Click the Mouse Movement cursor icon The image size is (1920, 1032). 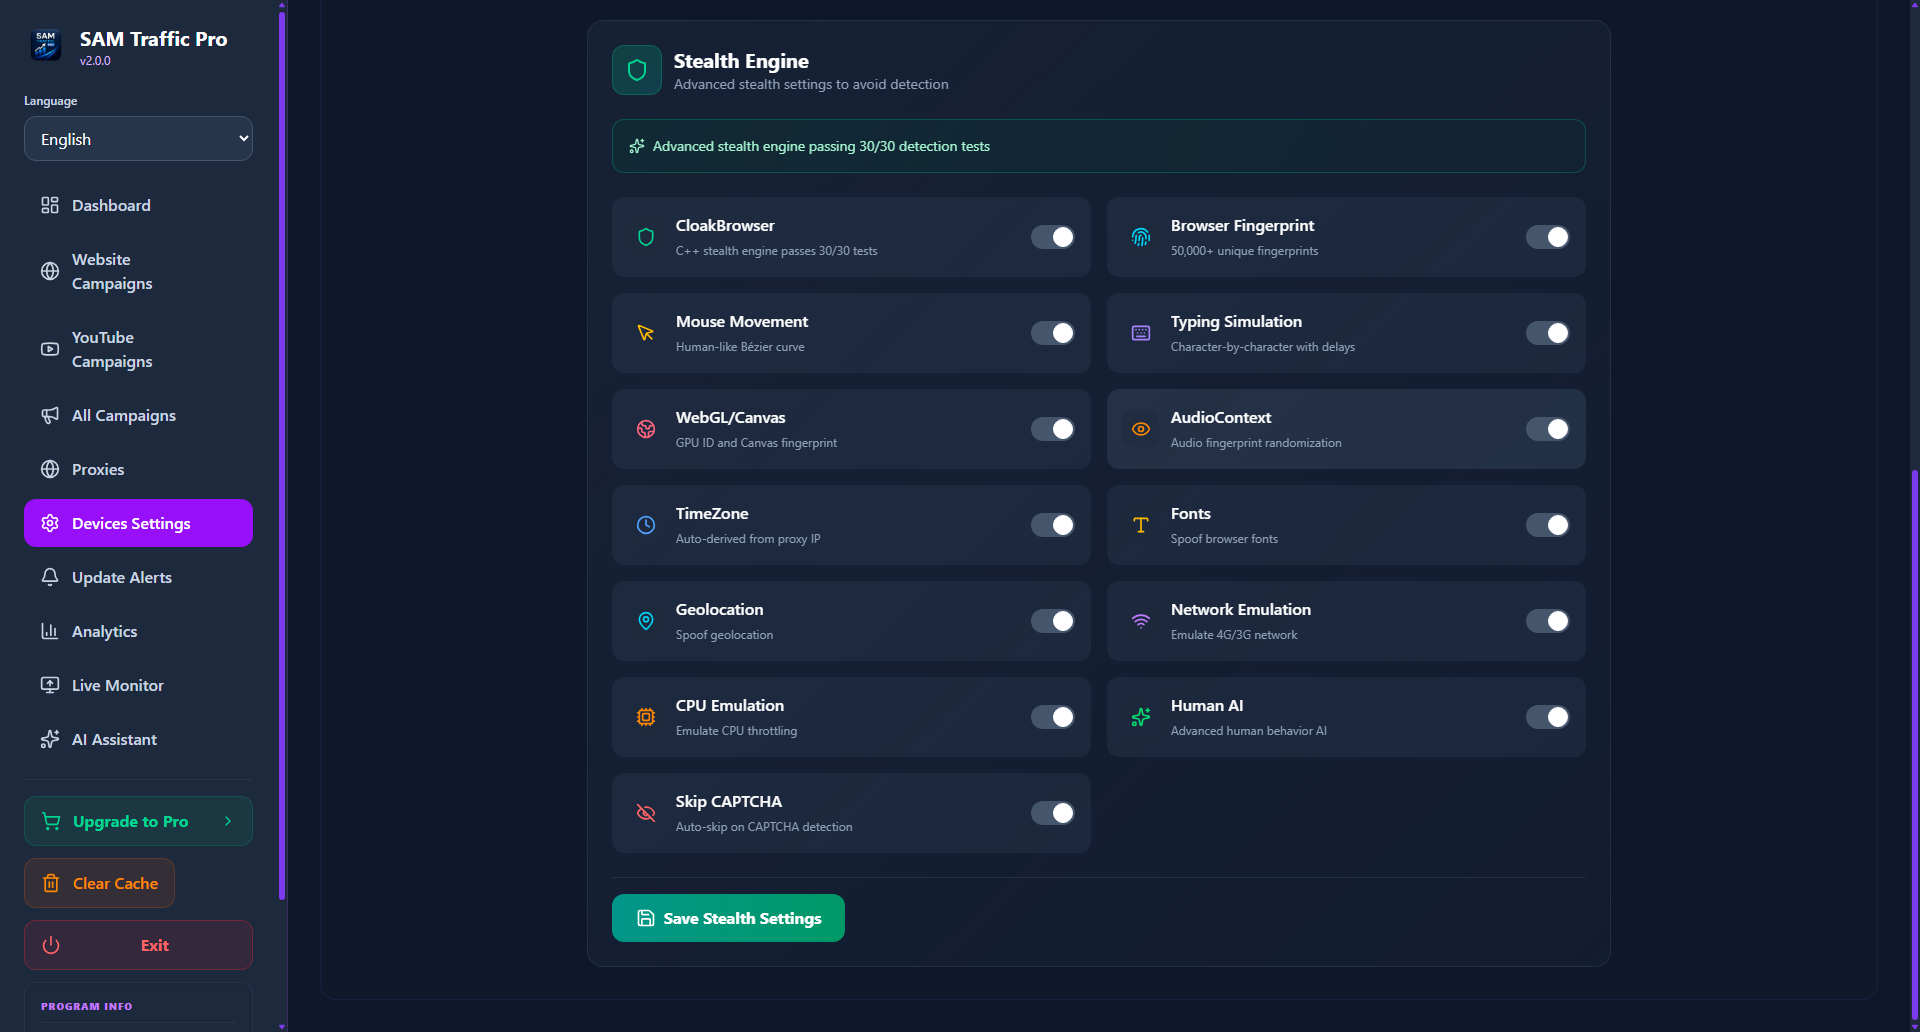[x=645, y=333]
